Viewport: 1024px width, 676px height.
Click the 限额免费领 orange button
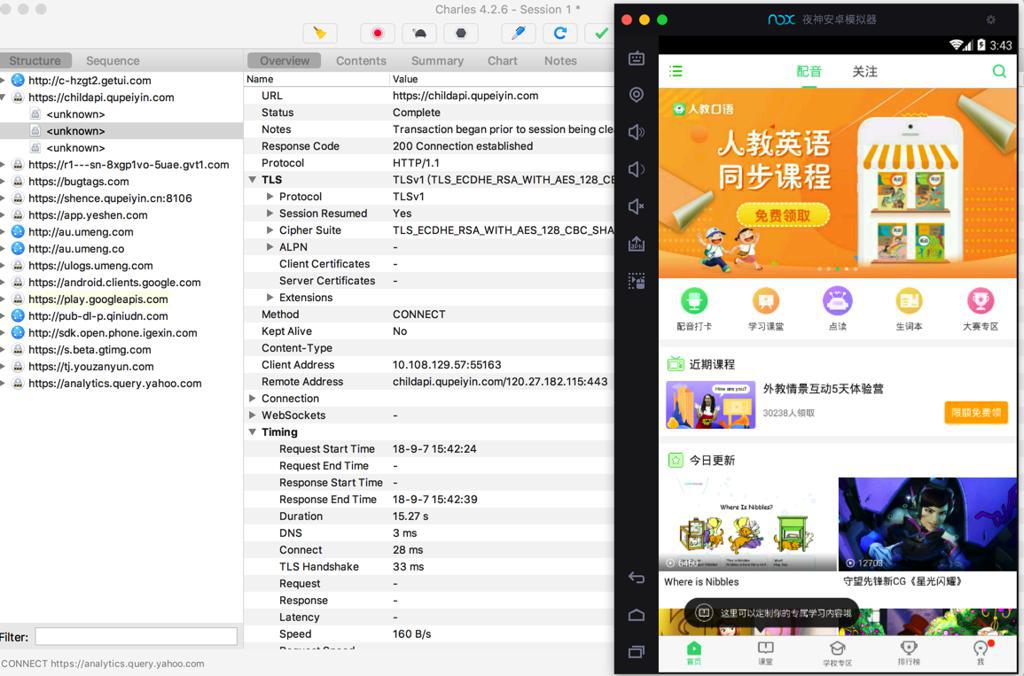[976, 412]
